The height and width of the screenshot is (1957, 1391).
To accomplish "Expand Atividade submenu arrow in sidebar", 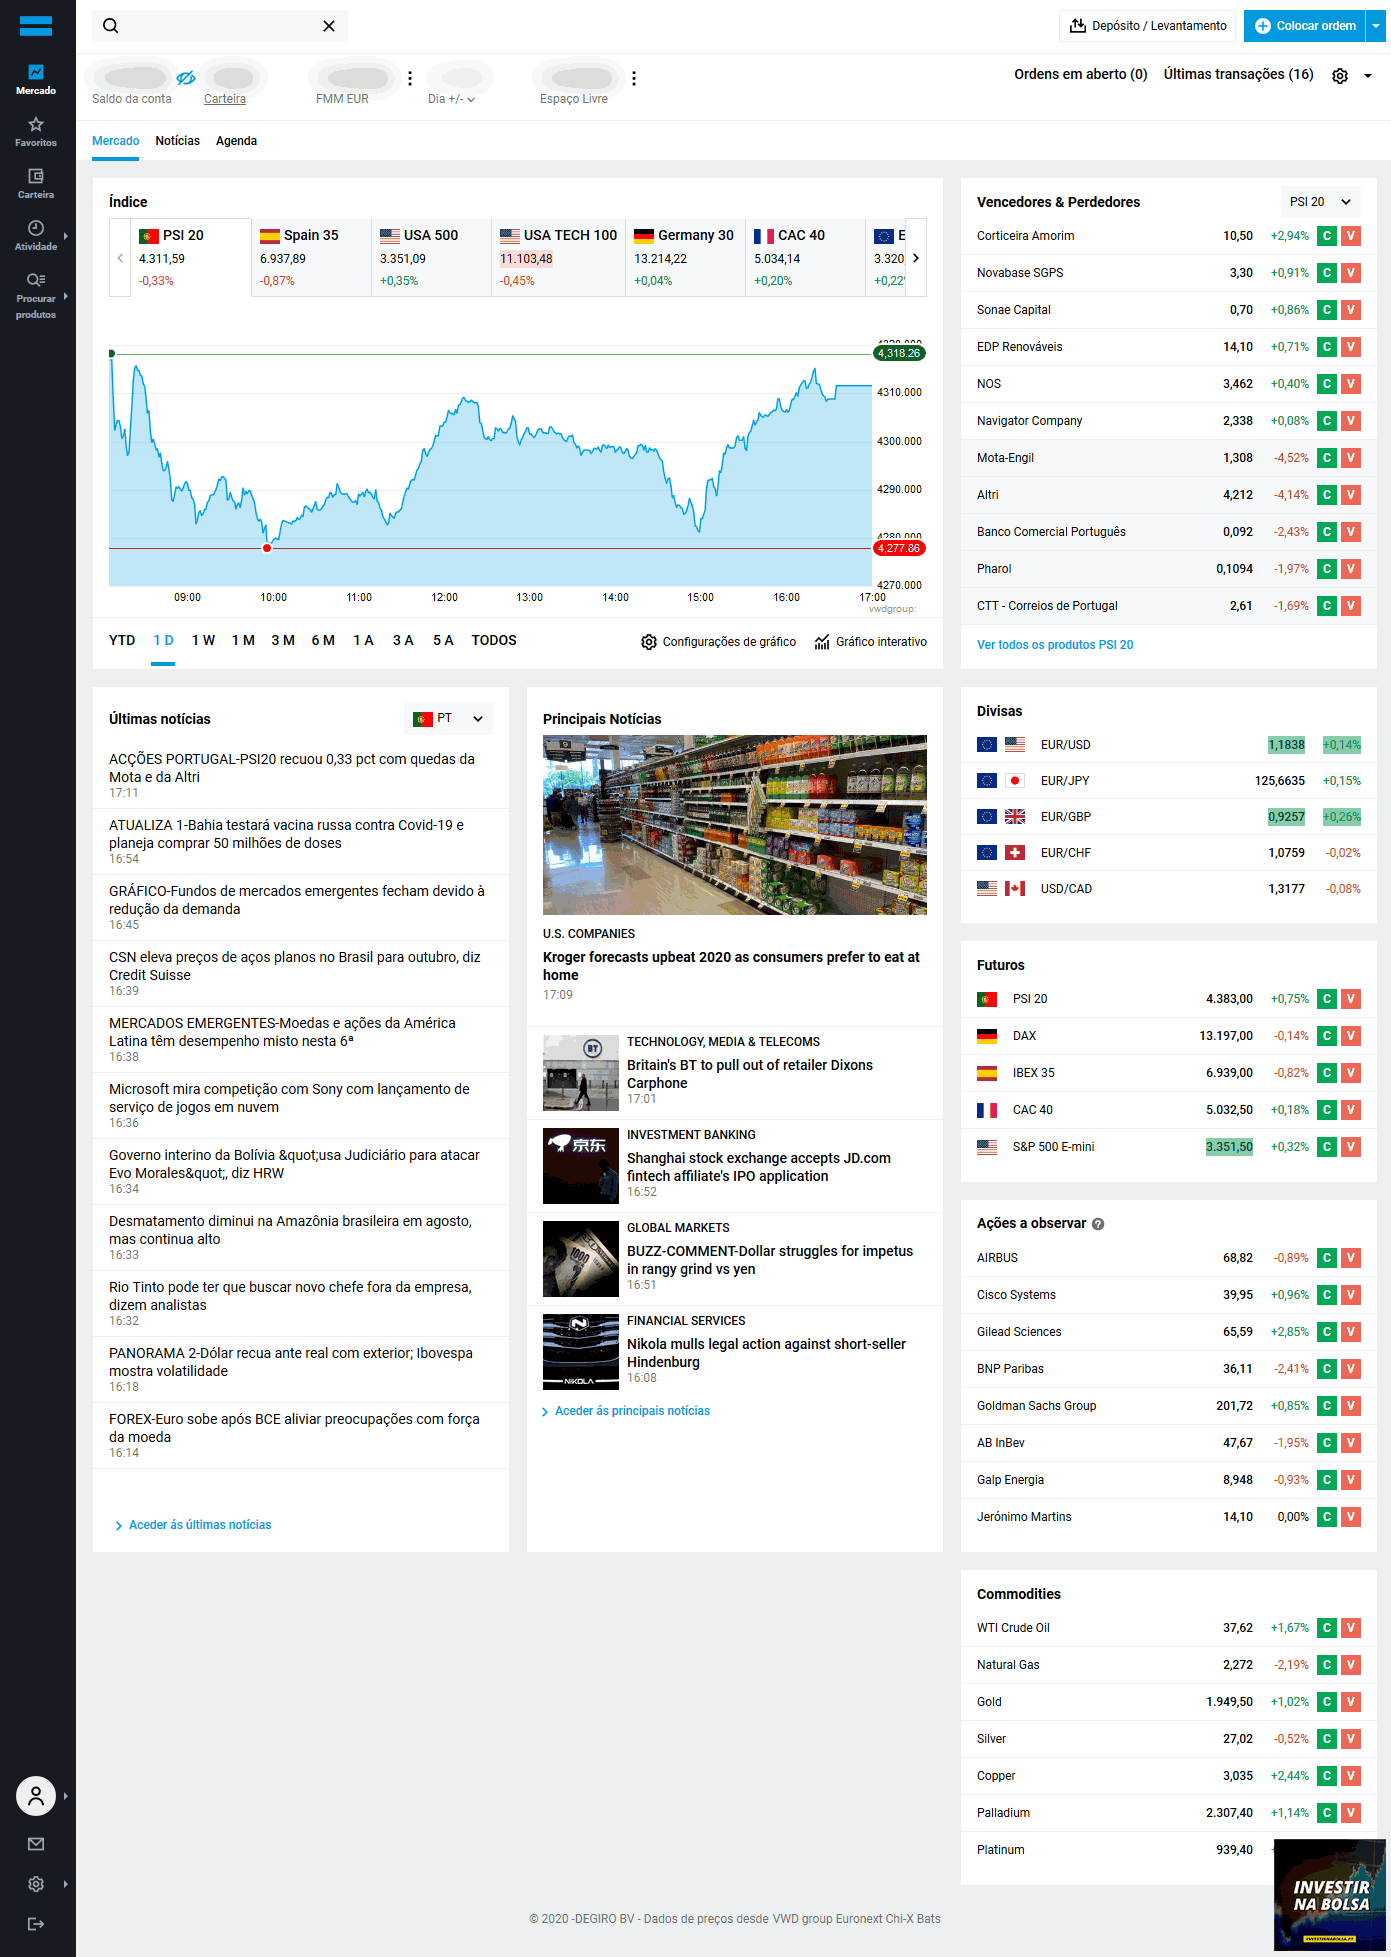I will click(x=66, y=236).
